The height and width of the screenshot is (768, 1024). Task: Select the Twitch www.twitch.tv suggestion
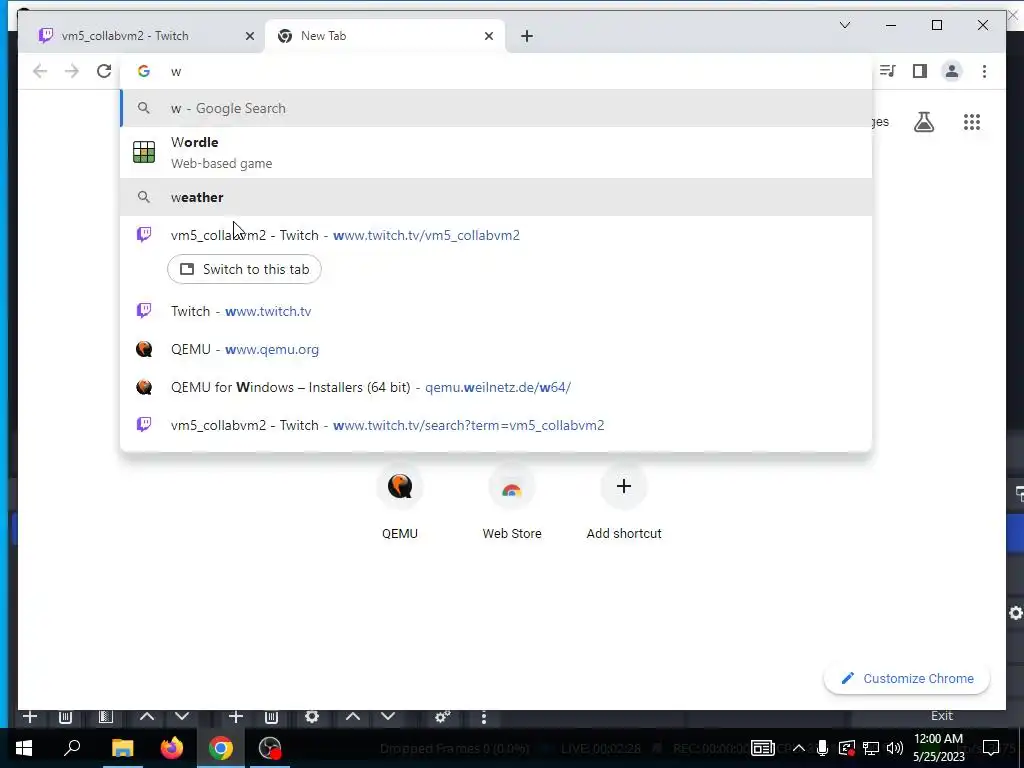click(496, 312)
